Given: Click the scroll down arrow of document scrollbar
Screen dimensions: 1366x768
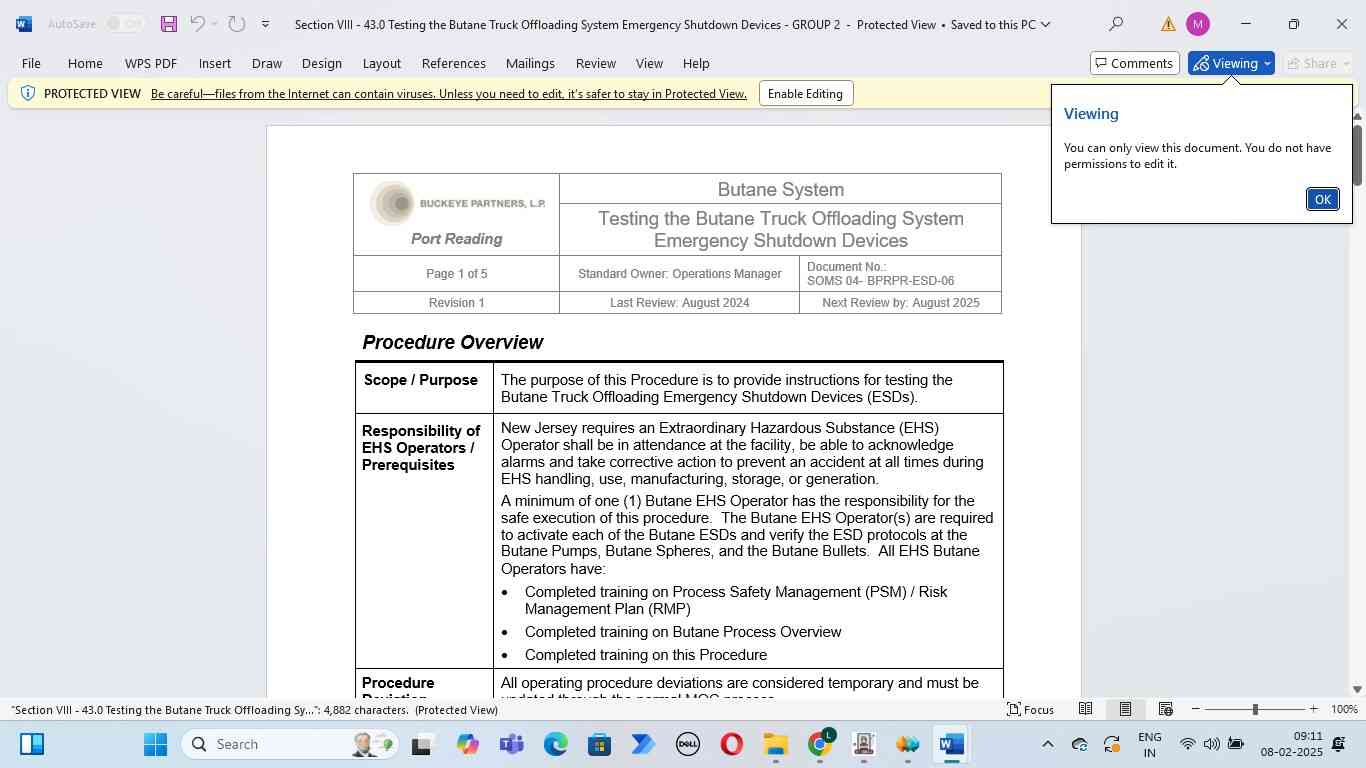Looking at the screenshot, I should [x=1357, y=689].
